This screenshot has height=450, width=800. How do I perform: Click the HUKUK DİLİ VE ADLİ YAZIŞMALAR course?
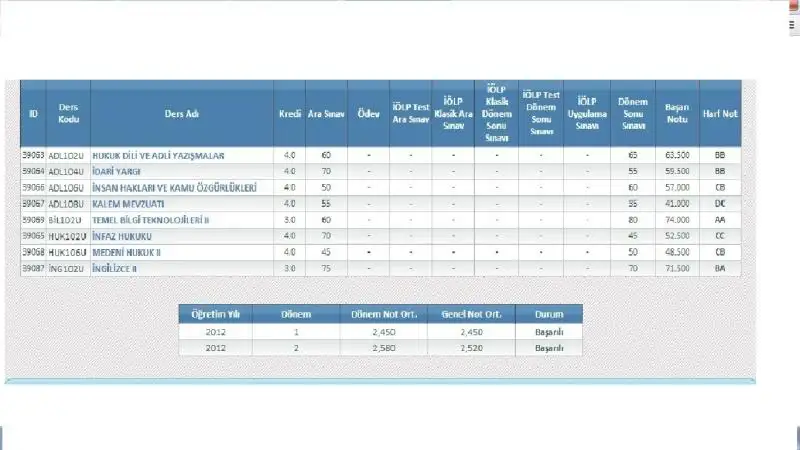[158, 156]
